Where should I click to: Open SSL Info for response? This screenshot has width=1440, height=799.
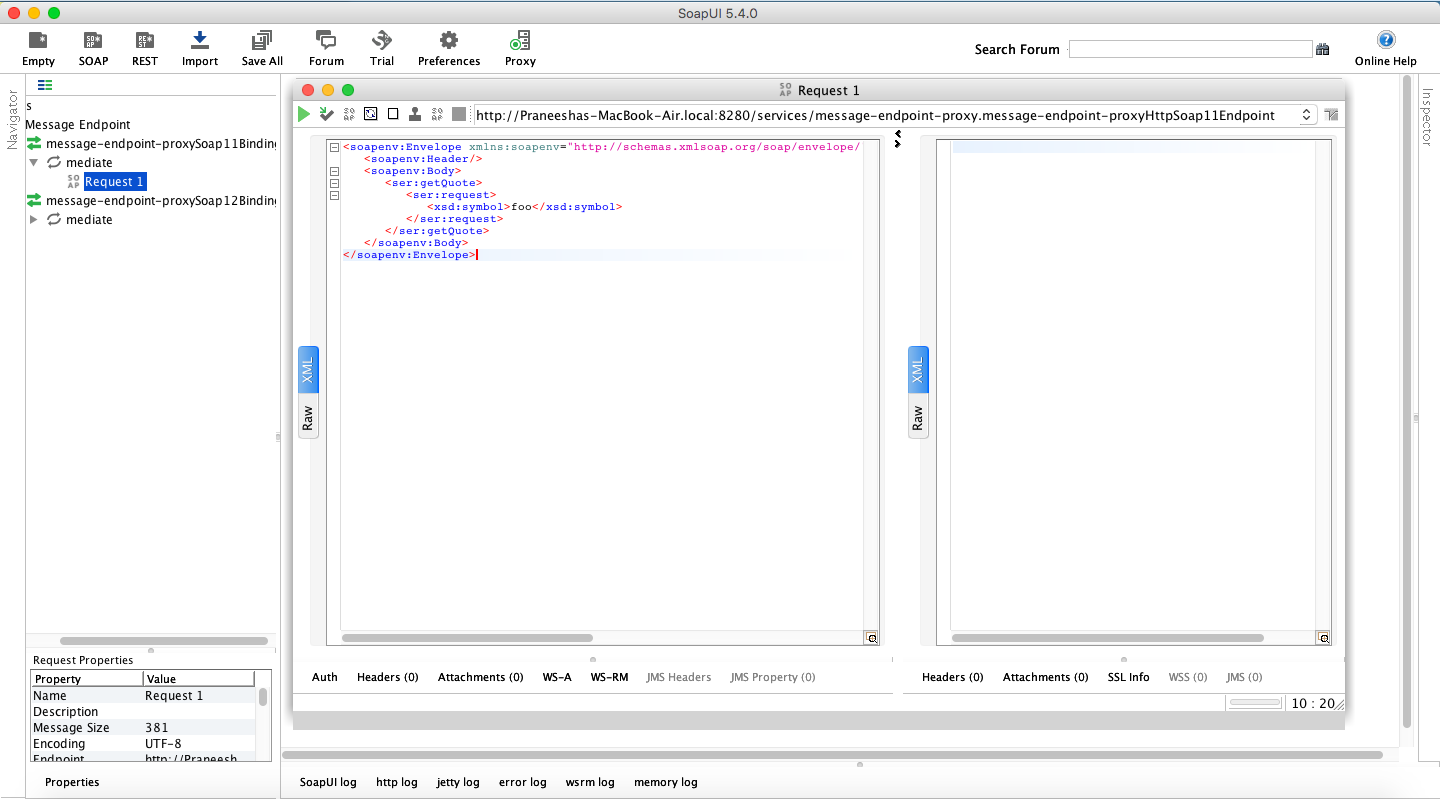point(1128,677)
